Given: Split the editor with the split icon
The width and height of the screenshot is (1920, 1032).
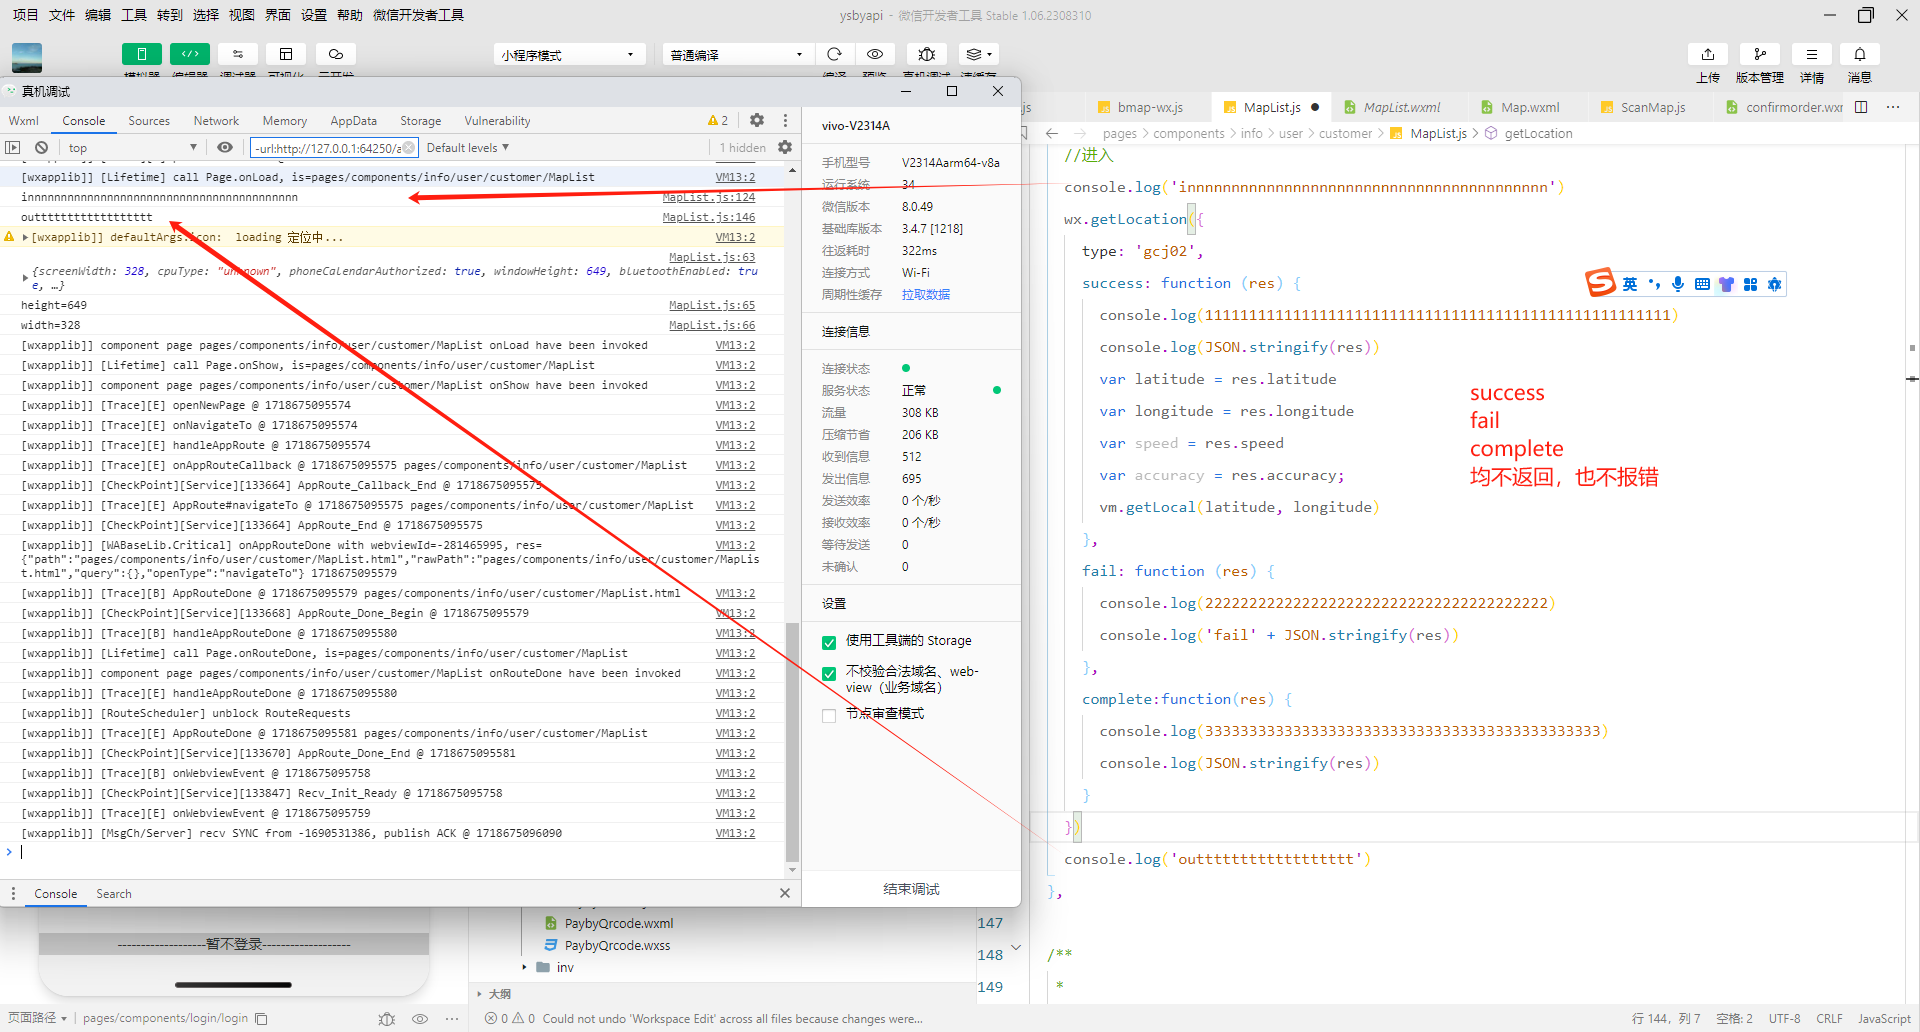Looking at the screenshot, I should [x=1861, y=107].
